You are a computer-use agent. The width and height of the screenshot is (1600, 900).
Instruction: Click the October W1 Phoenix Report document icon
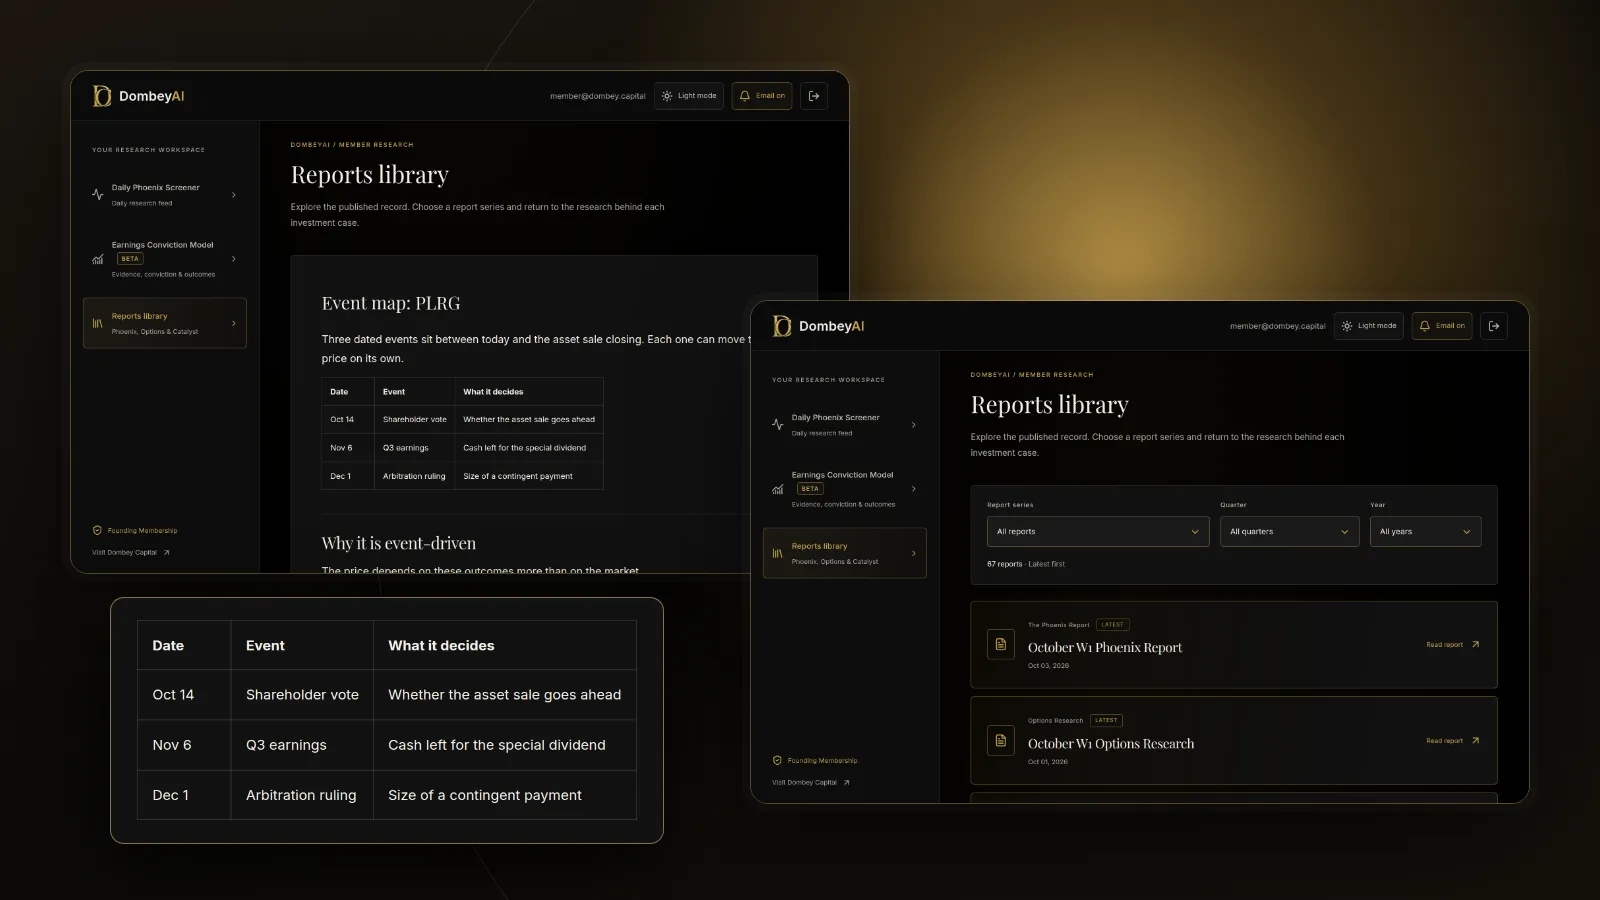tap(1001, 644)
